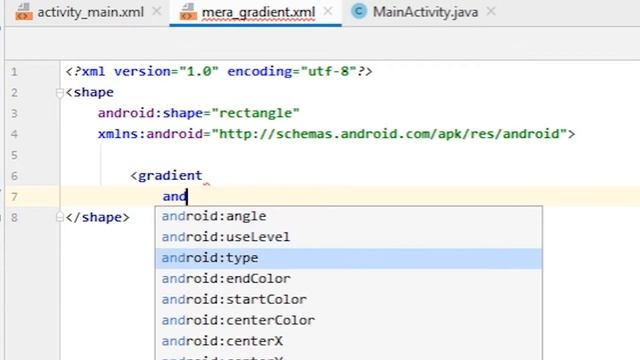This screenshot has height=360, width=640.
Task: Select android:startColor completion
Action: tap(349, 300)
